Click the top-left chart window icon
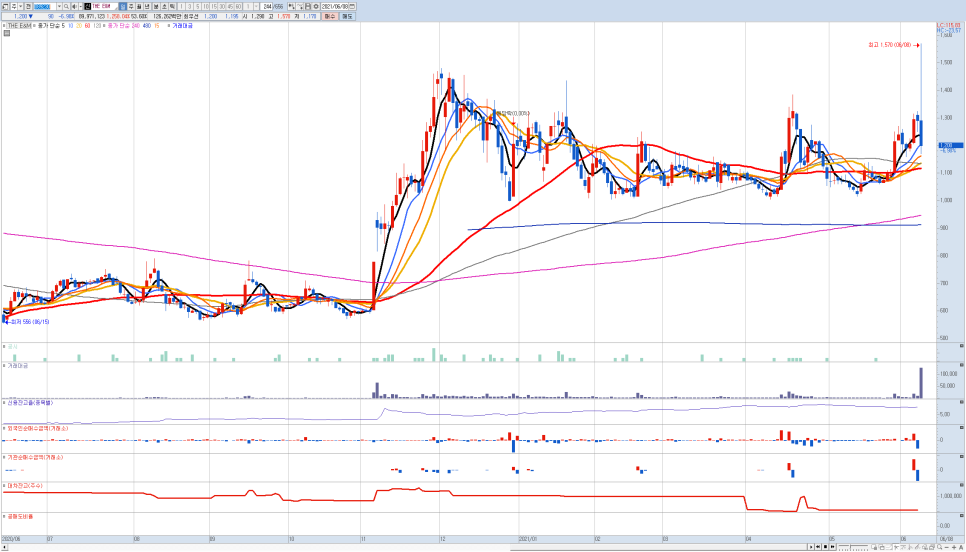 (5, 6)
